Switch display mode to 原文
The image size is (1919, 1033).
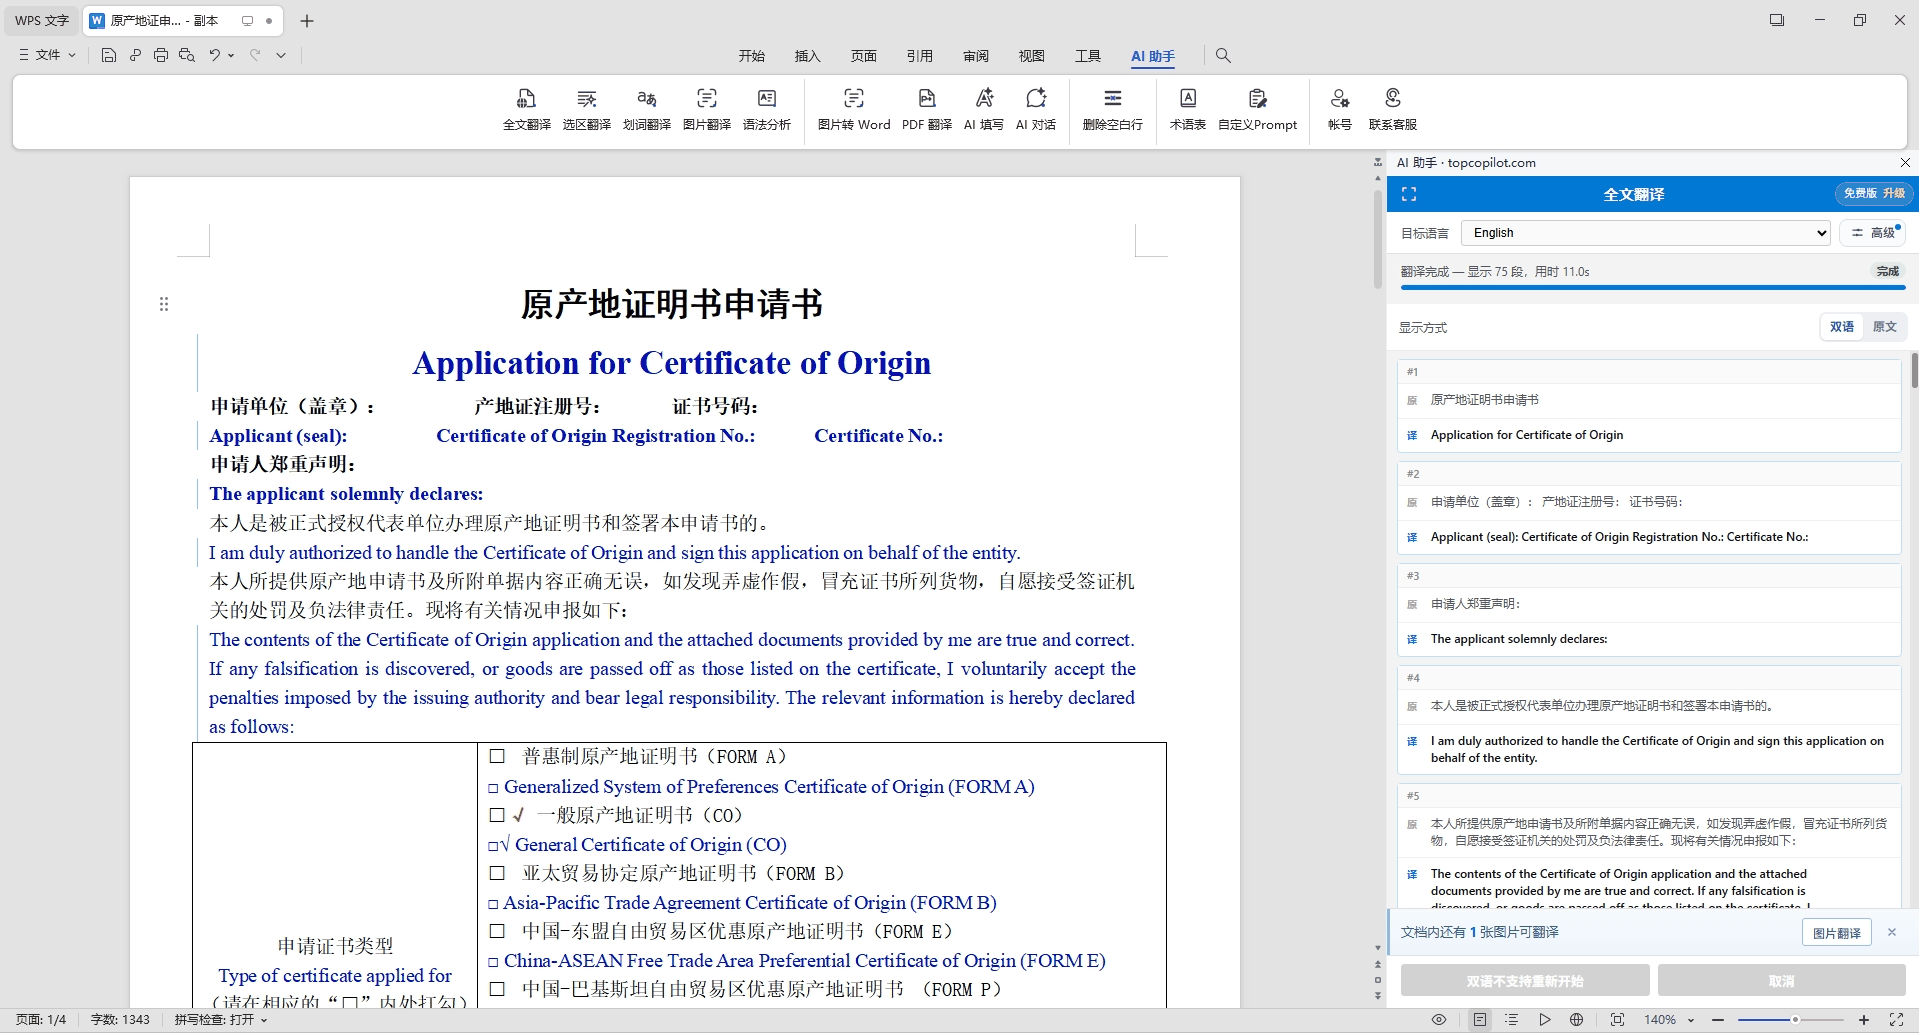[x=1885, y=327]
